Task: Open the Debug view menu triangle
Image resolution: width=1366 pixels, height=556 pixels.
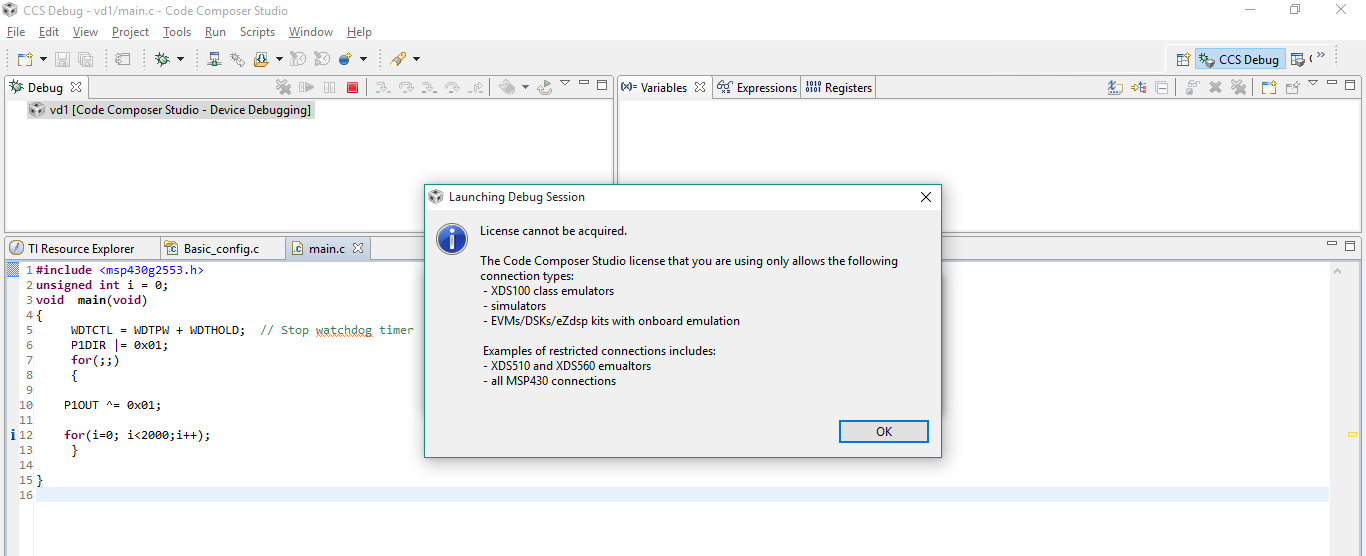Action: [565, 84]
